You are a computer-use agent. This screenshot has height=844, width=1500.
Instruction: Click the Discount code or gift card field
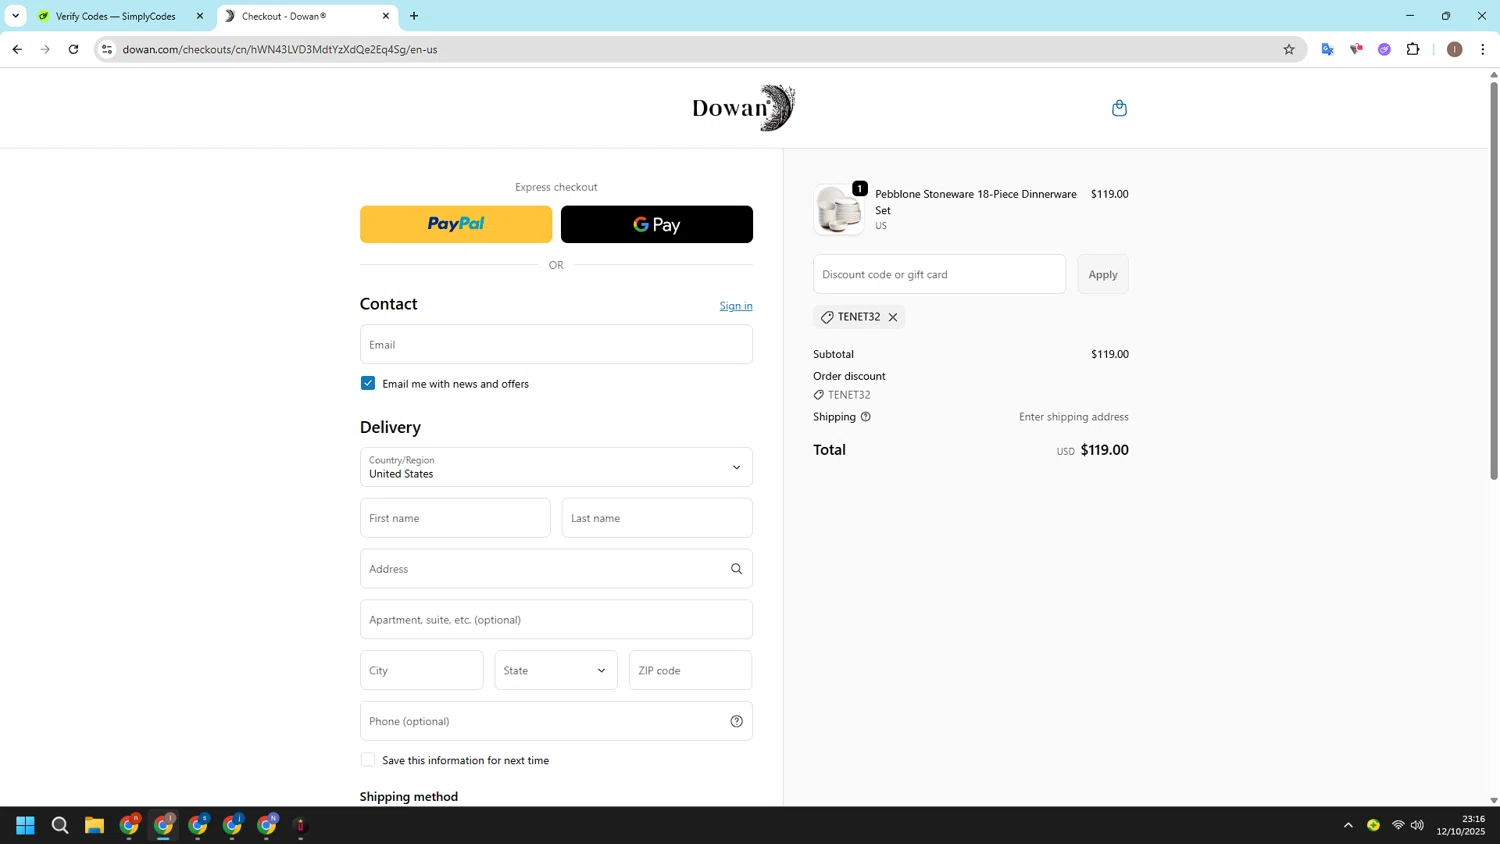pos(939,274)
